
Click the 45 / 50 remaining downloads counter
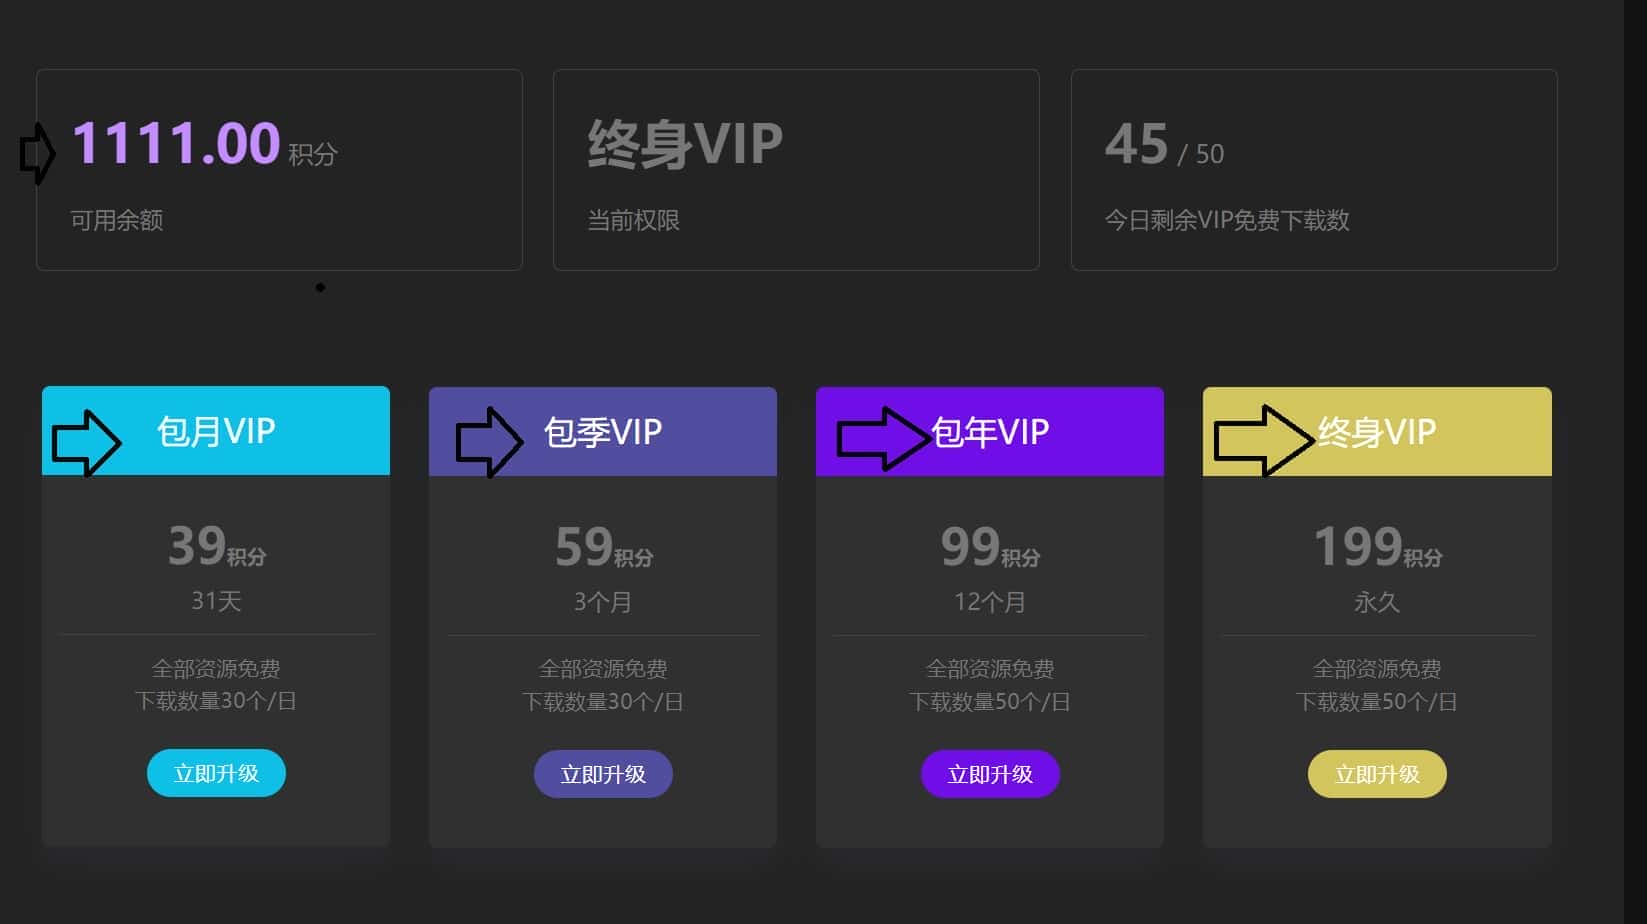[x=1164, y=145]
